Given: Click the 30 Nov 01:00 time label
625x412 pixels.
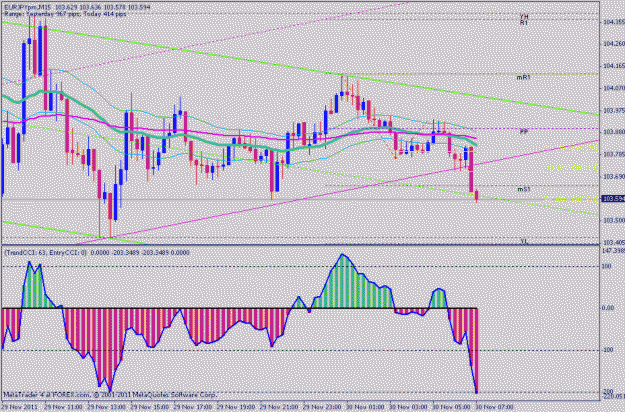Looking at the screenshot, I should pyautogui.click(x=366, y=408).
